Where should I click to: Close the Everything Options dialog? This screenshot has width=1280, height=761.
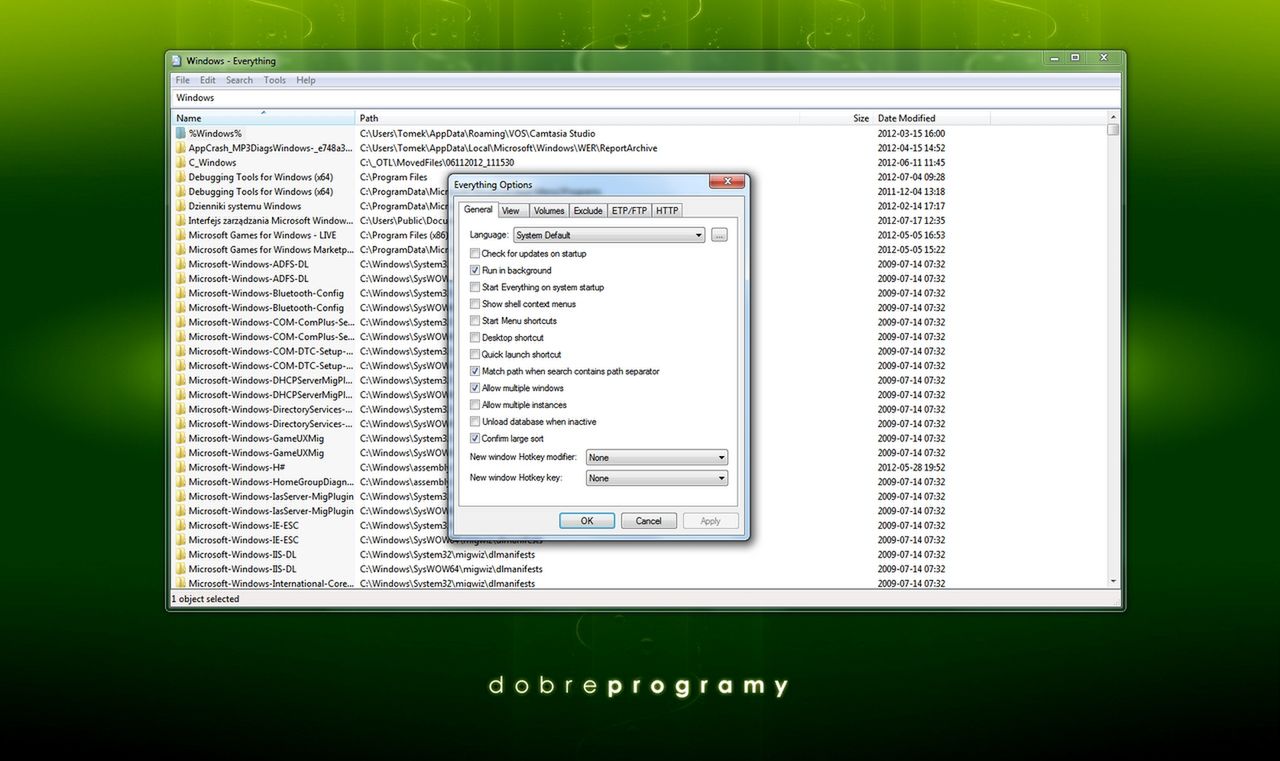727,182
